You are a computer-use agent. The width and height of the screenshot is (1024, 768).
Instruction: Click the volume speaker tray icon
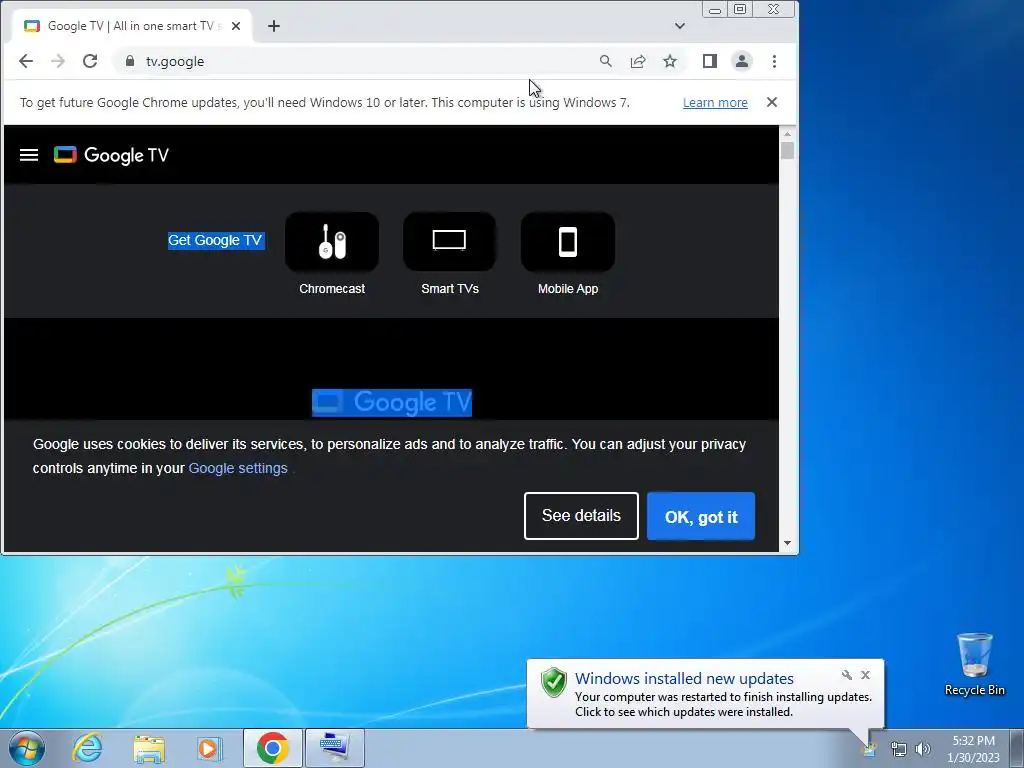click(x=923, y=749)
